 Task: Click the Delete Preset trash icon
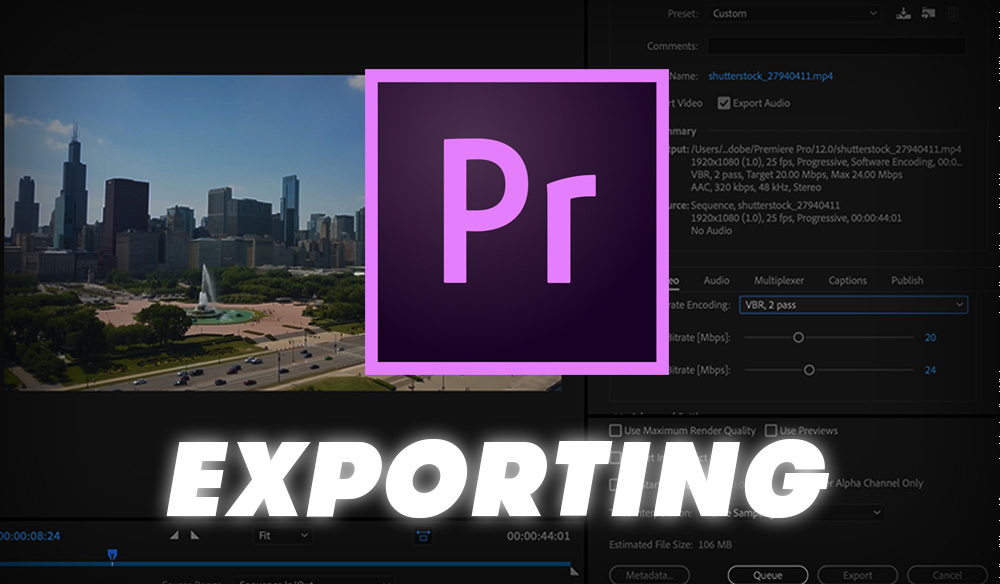click(953, 13)
